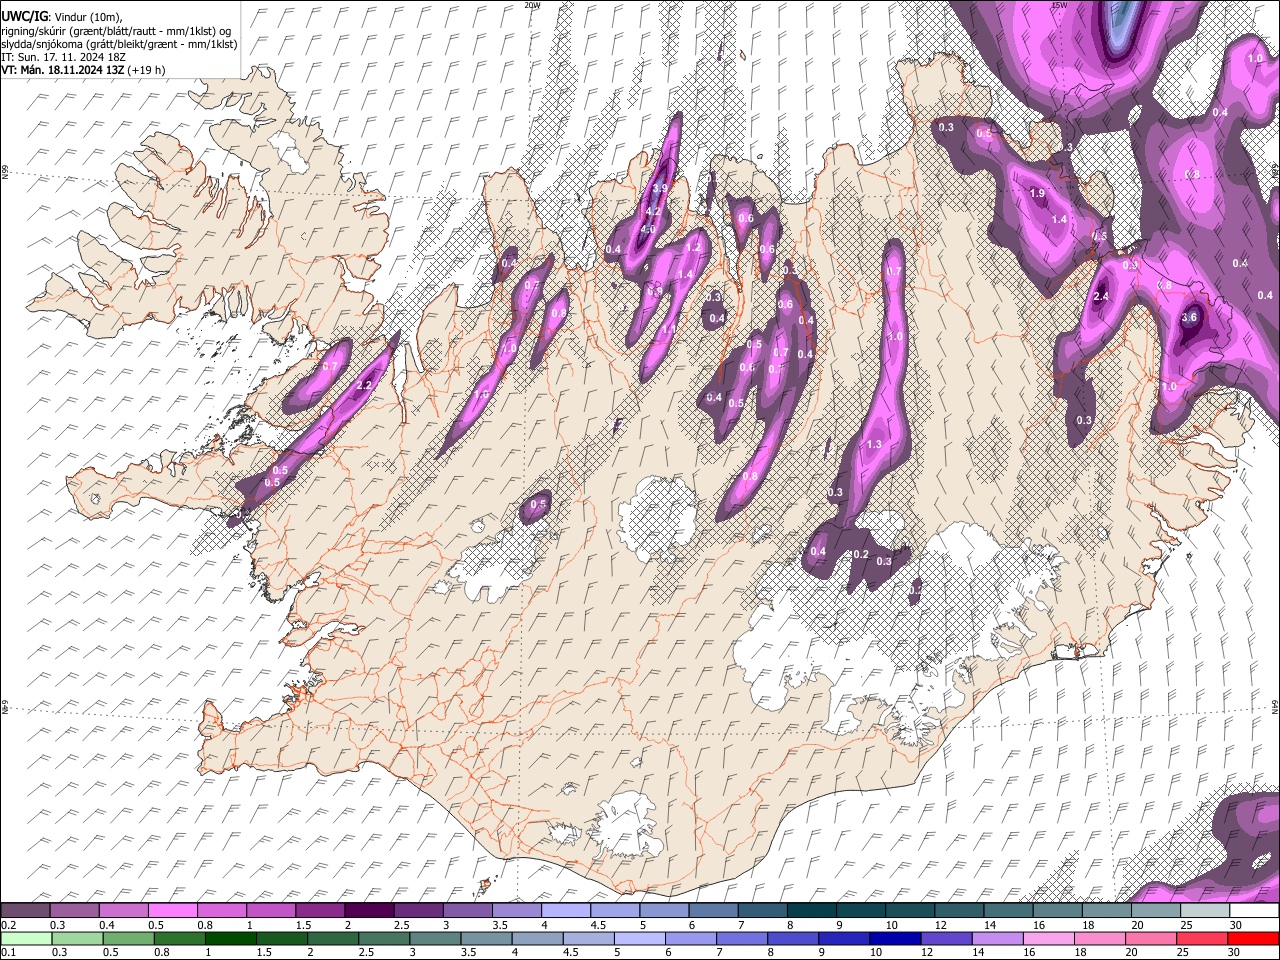The height and width of the screenshot is (960, 1280).
Task: Pick upper legend swatch between 4 and 4.5
Action: point(564,910)
